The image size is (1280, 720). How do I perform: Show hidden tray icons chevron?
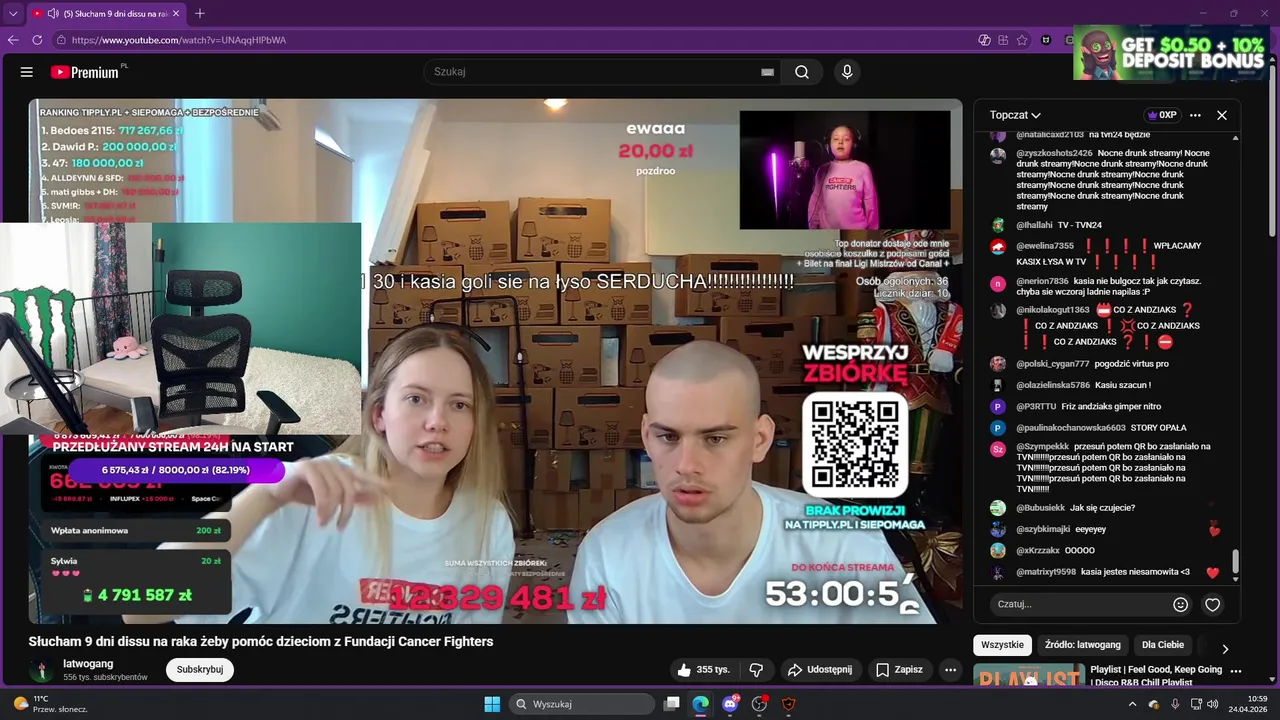point(1132,704)
